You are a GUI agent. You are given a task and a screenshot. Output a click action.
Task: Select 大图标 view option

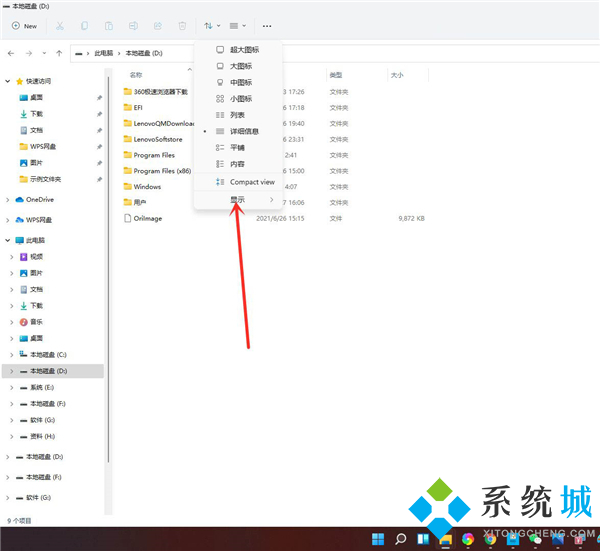tap(238, 66)
